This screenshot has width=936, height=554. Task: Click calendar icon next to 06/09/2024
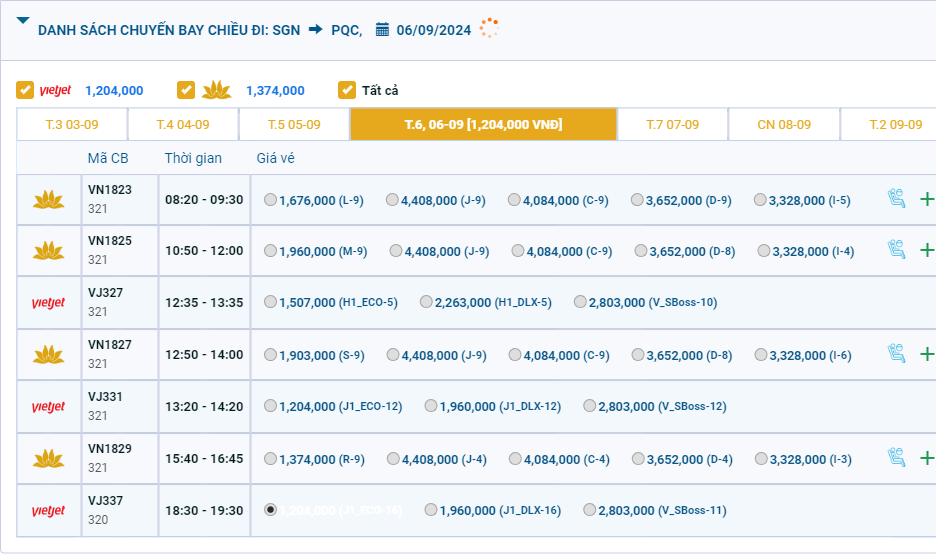click(x=382, y=29)
